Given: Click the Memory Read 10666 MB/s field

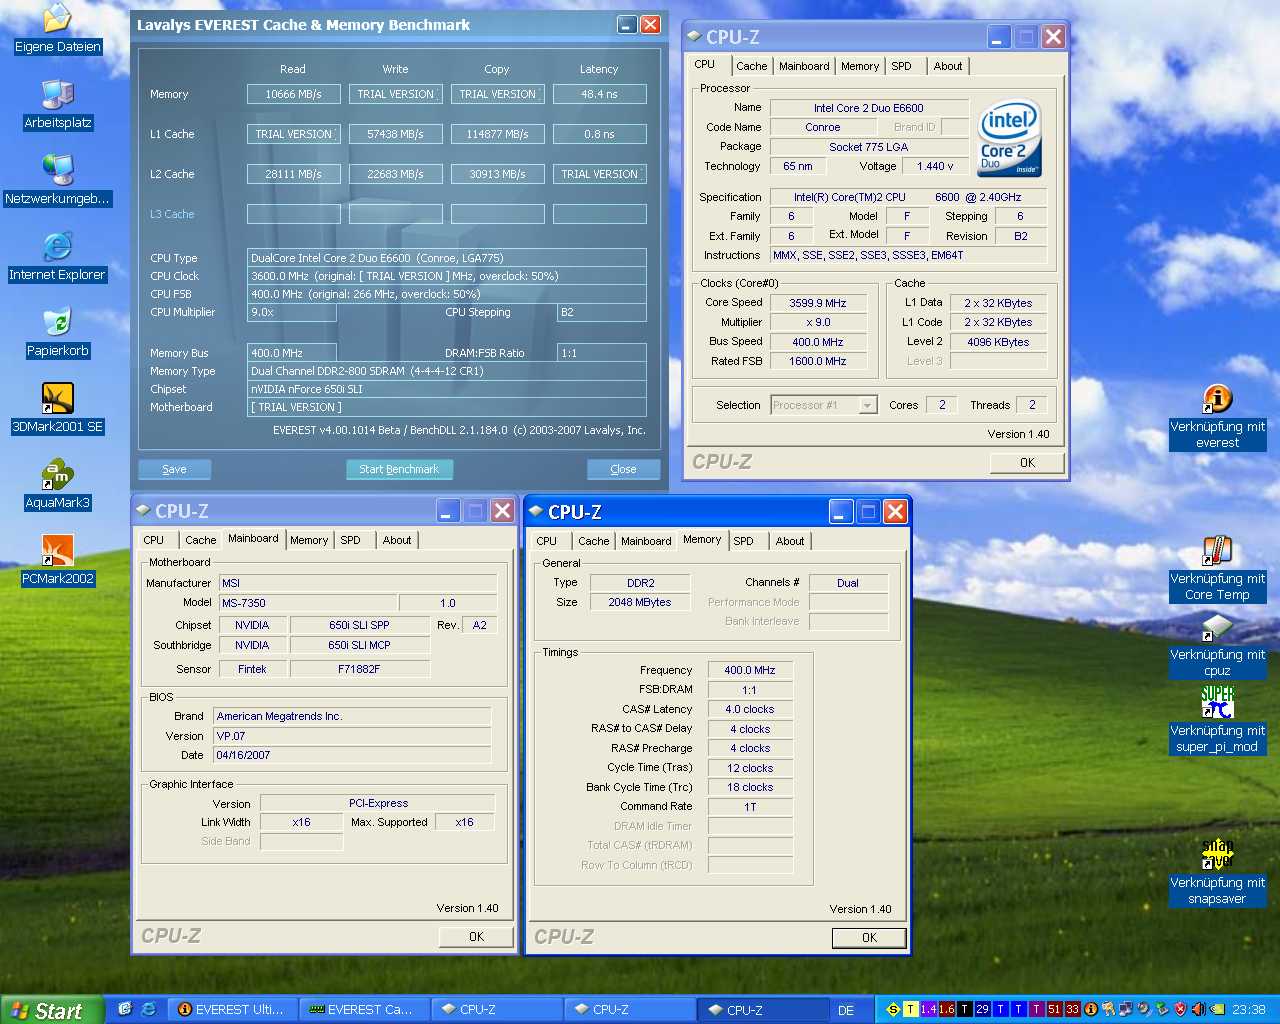Looking at the screenshot, I should (293, 94).
